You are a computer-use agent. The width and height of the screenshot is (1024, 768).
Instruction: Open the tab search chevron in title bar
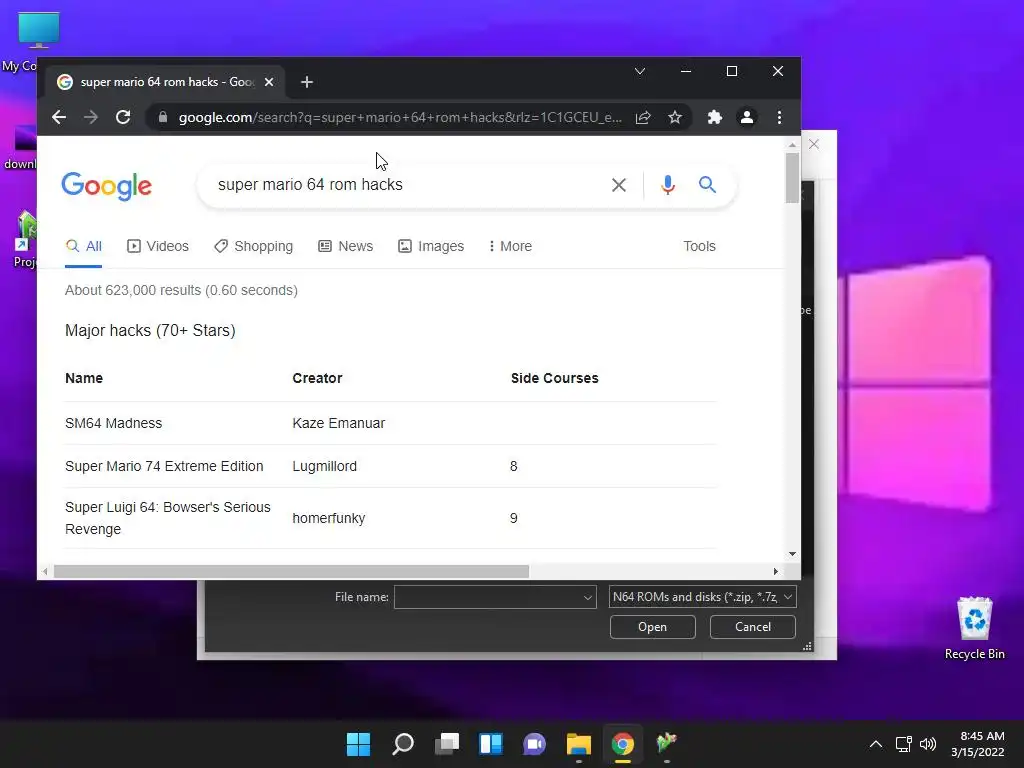tap(640, 71)
